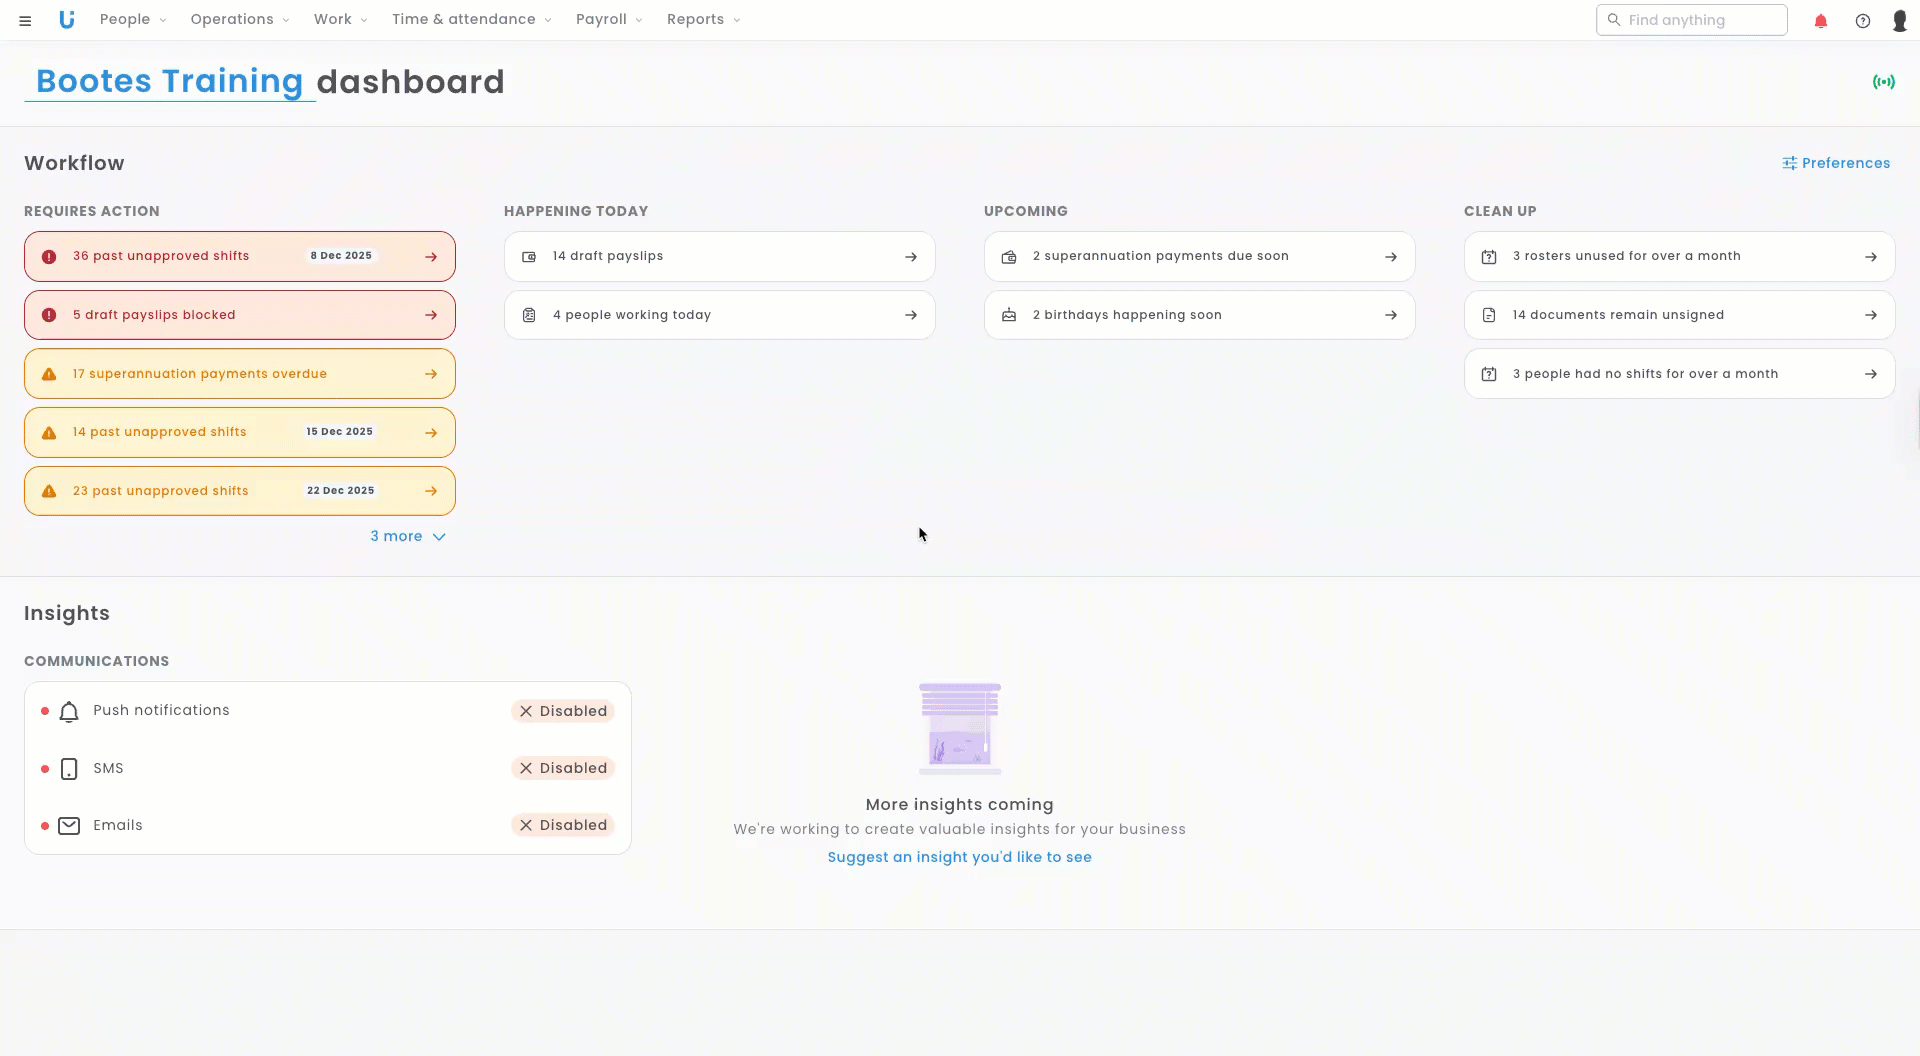Expand the 3 more action items
This screenshot has width=1920, height=1056.
pos(408,537)
